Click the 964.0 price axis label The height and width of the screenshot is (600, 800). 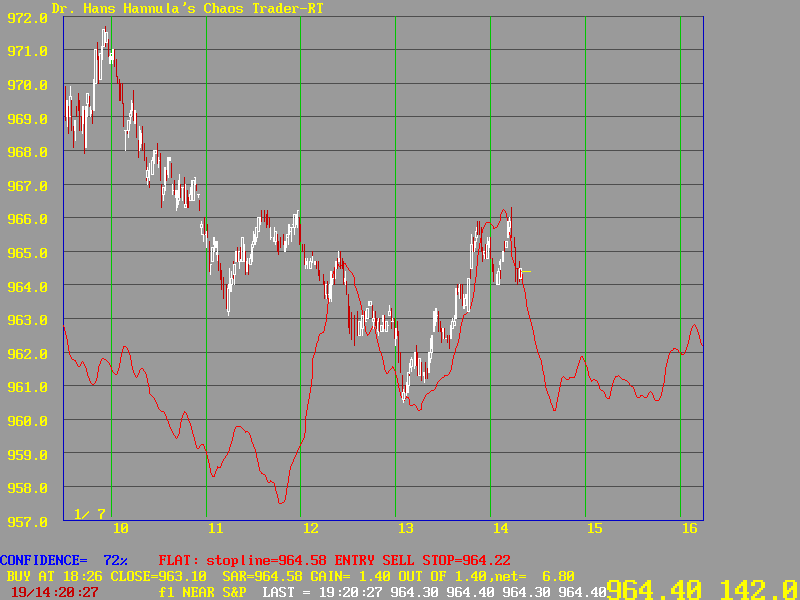[x=27, y=287]
